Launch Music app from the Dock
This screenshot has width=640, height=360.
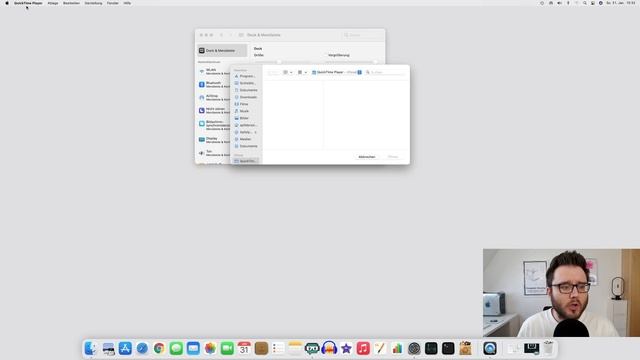click(363, 349)
